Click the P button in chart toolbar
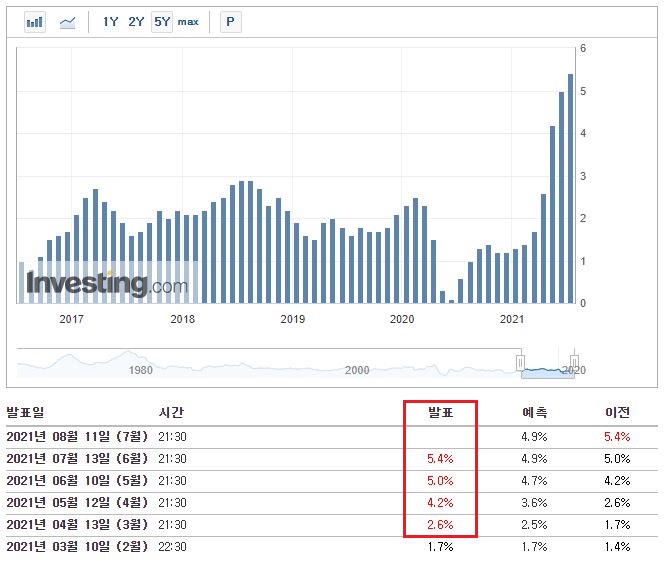Viewport: 664px width, 563px height. [x=231, y=22]
